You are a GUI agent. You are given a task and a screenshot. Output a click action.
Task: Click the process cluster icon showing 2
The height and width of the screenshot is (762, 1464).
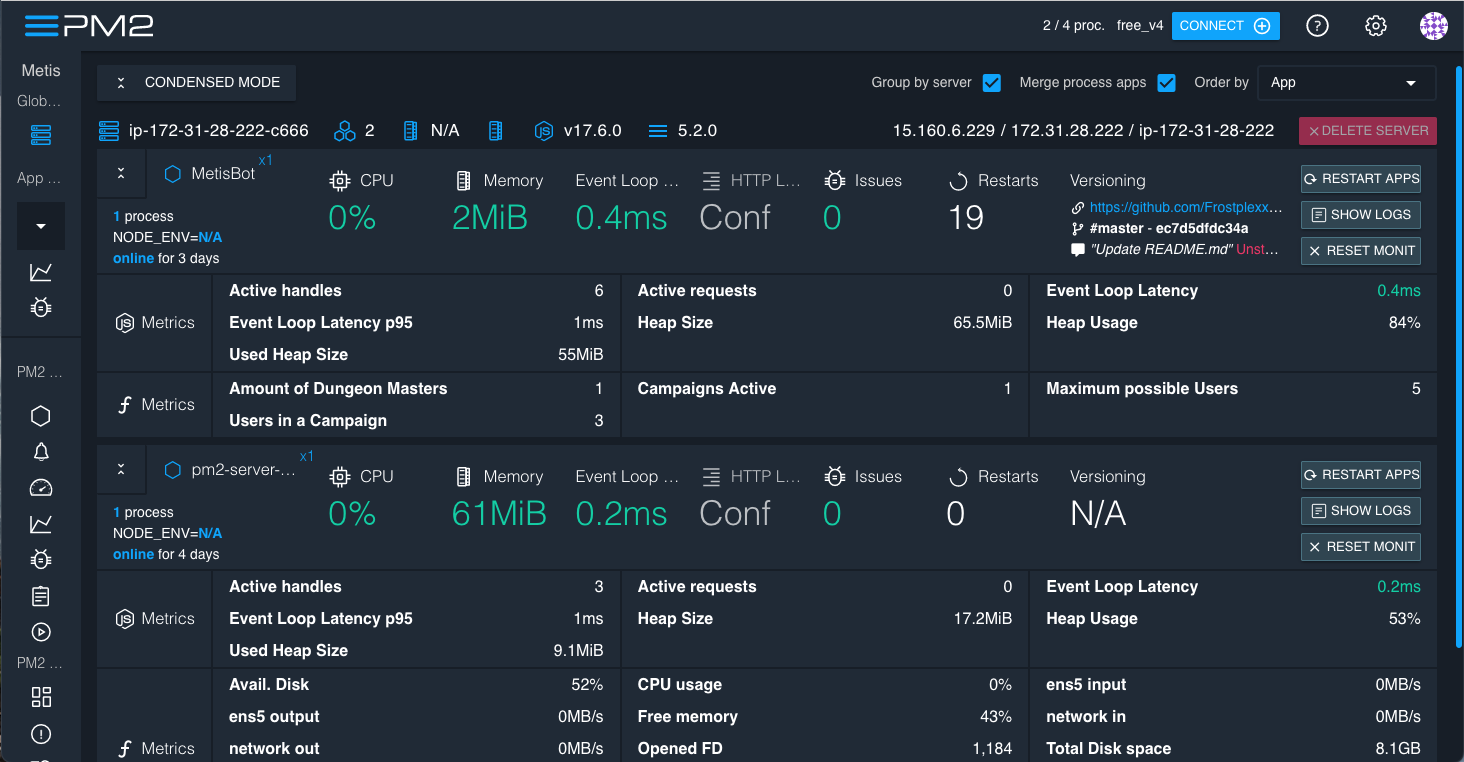pos(345,131)
